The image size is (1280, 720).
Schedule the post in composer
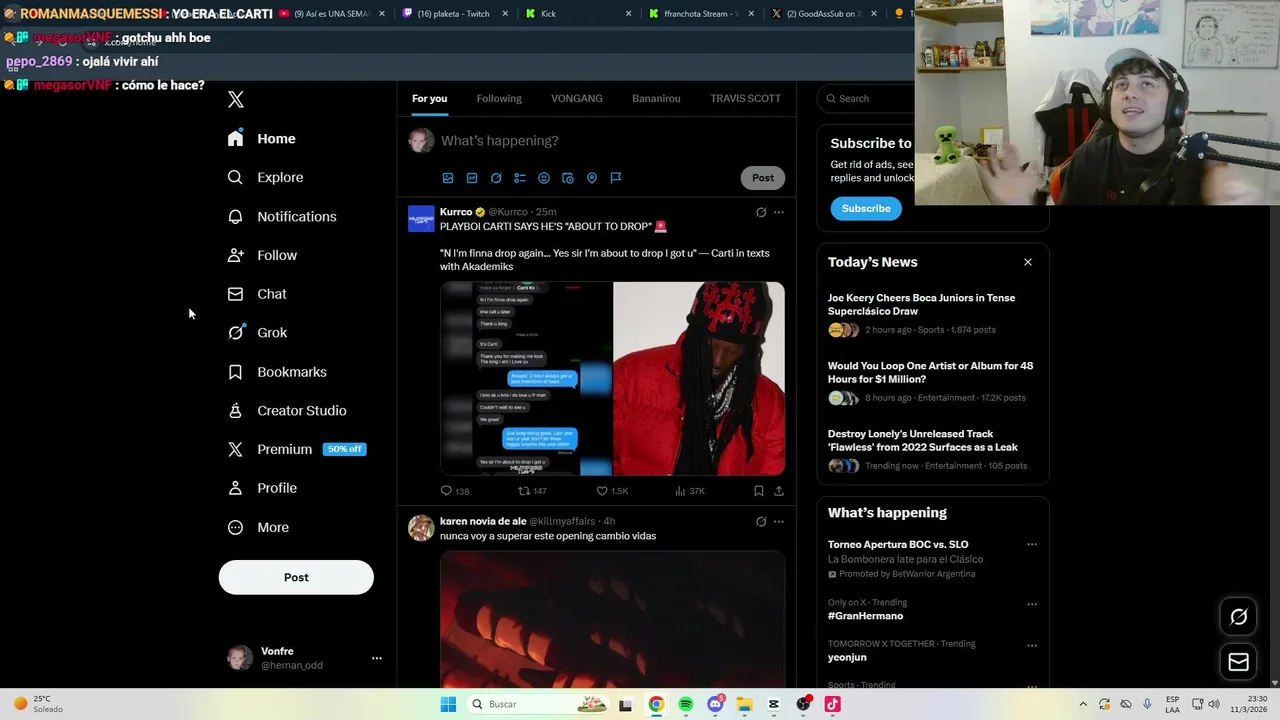[568, 178]
